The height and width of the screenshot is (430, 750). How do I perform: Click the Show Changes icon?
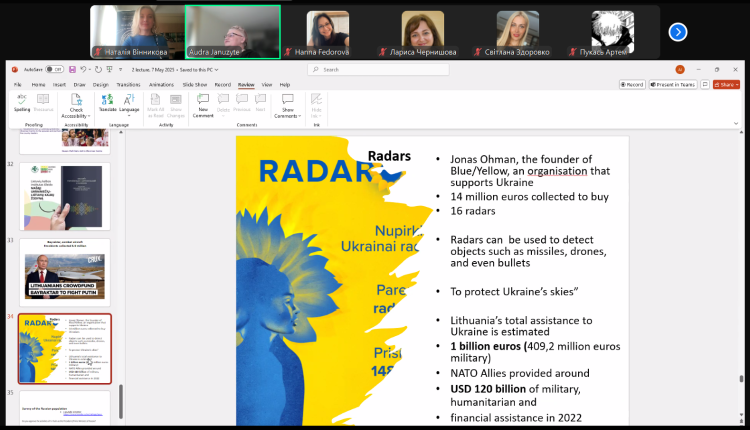click(x=176, y=100)
